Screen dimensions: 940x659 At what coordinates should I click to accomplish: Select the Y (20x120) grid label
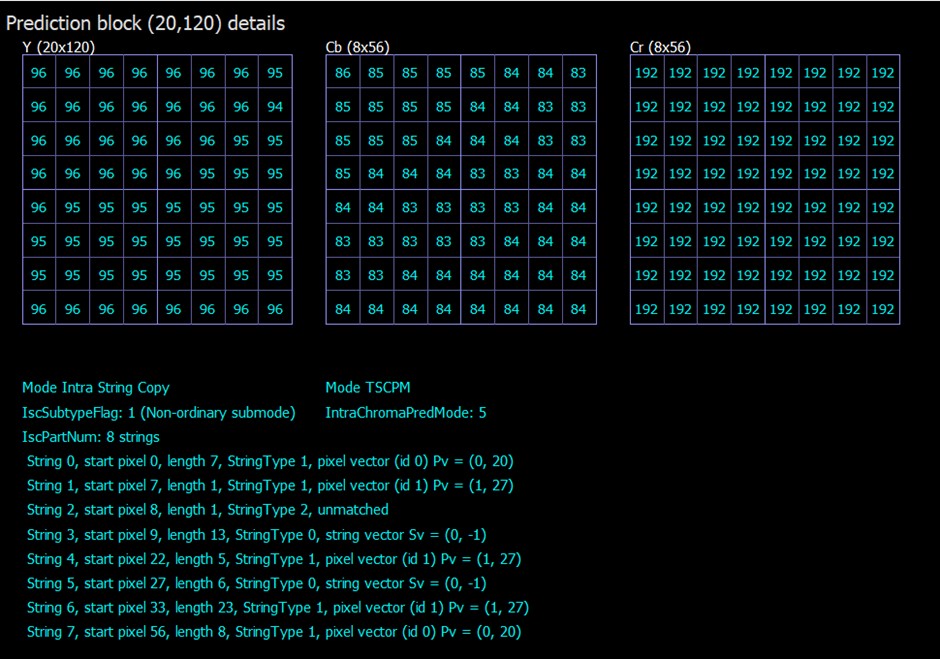pos(58,47)
